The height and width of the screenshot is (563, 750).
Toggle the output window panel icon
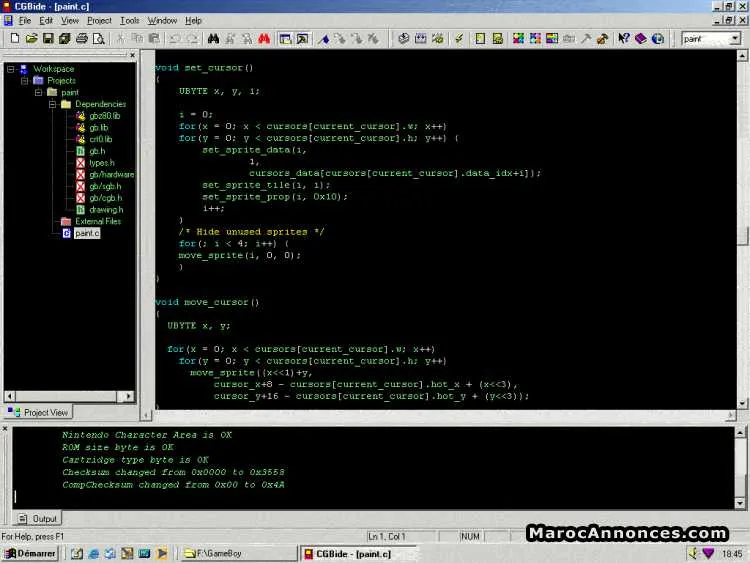click(302, 39)
